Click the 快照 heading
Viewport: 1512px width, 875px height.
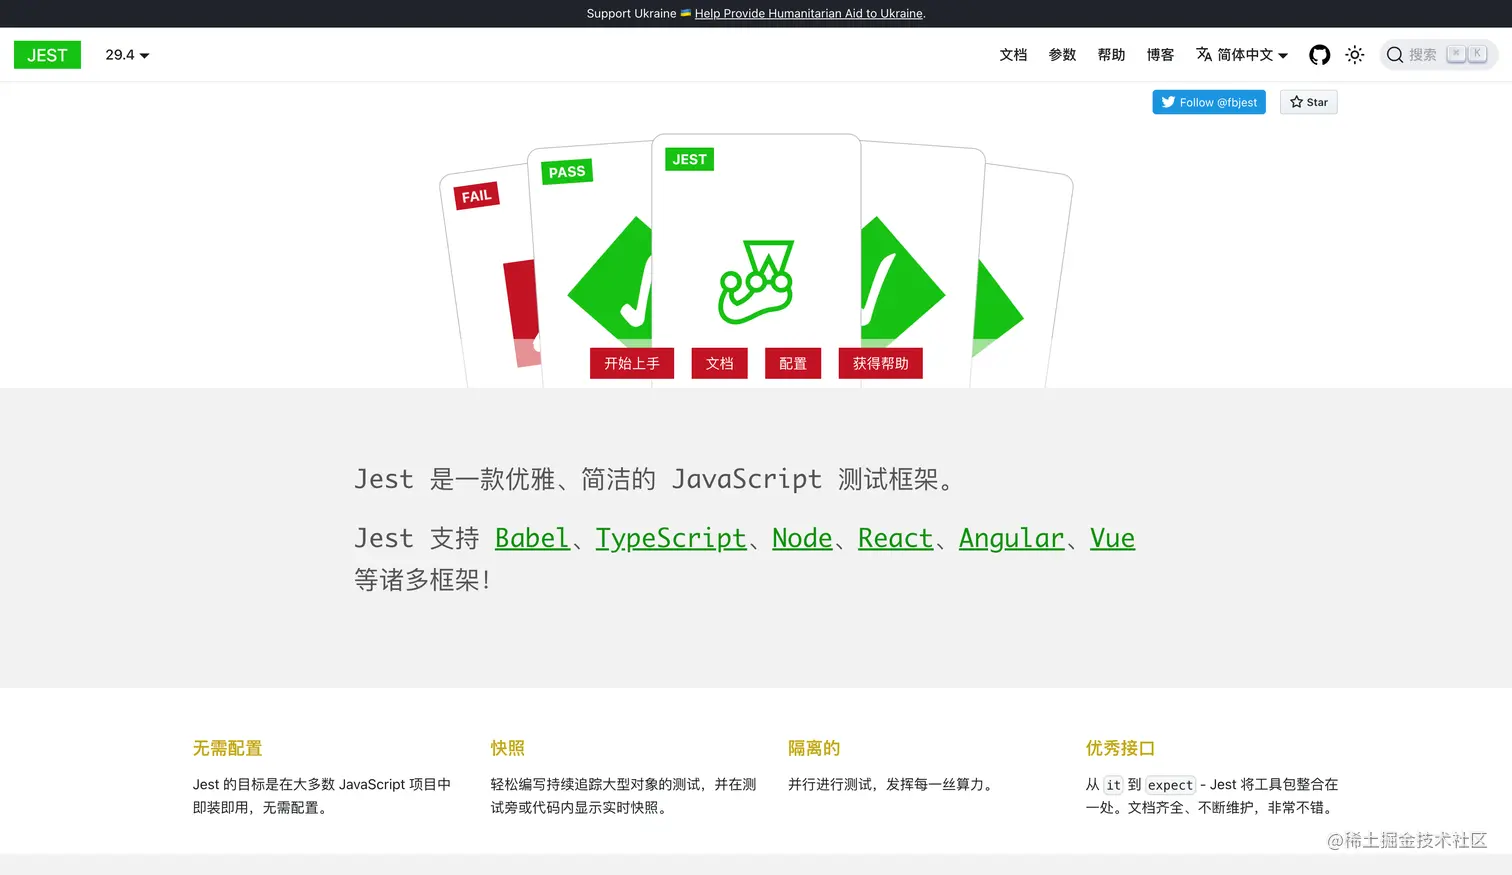[x=508, y=748]
